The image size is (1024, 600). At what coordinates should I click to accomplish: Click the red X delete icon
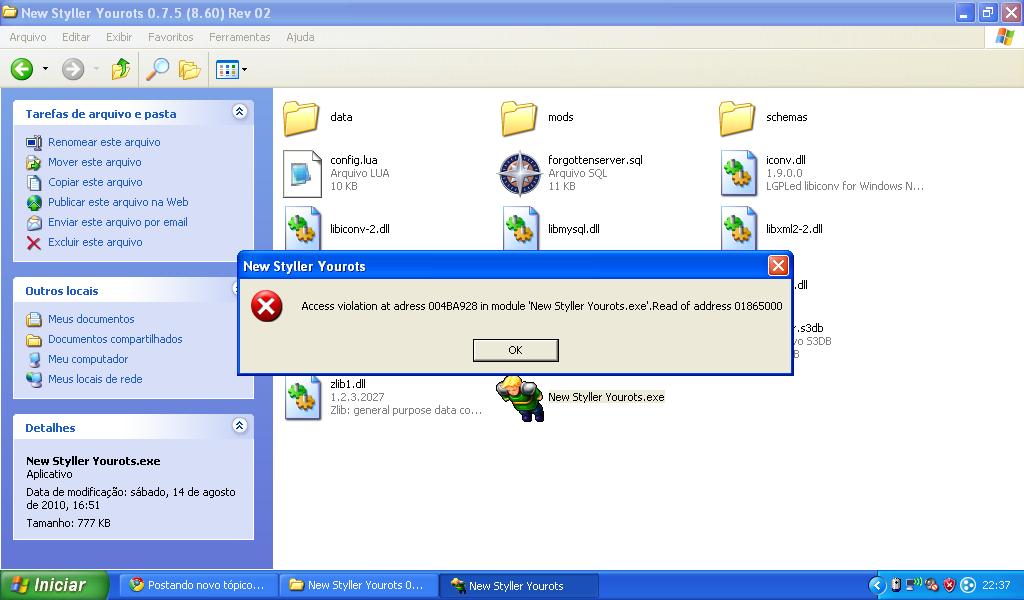point(33,243)
